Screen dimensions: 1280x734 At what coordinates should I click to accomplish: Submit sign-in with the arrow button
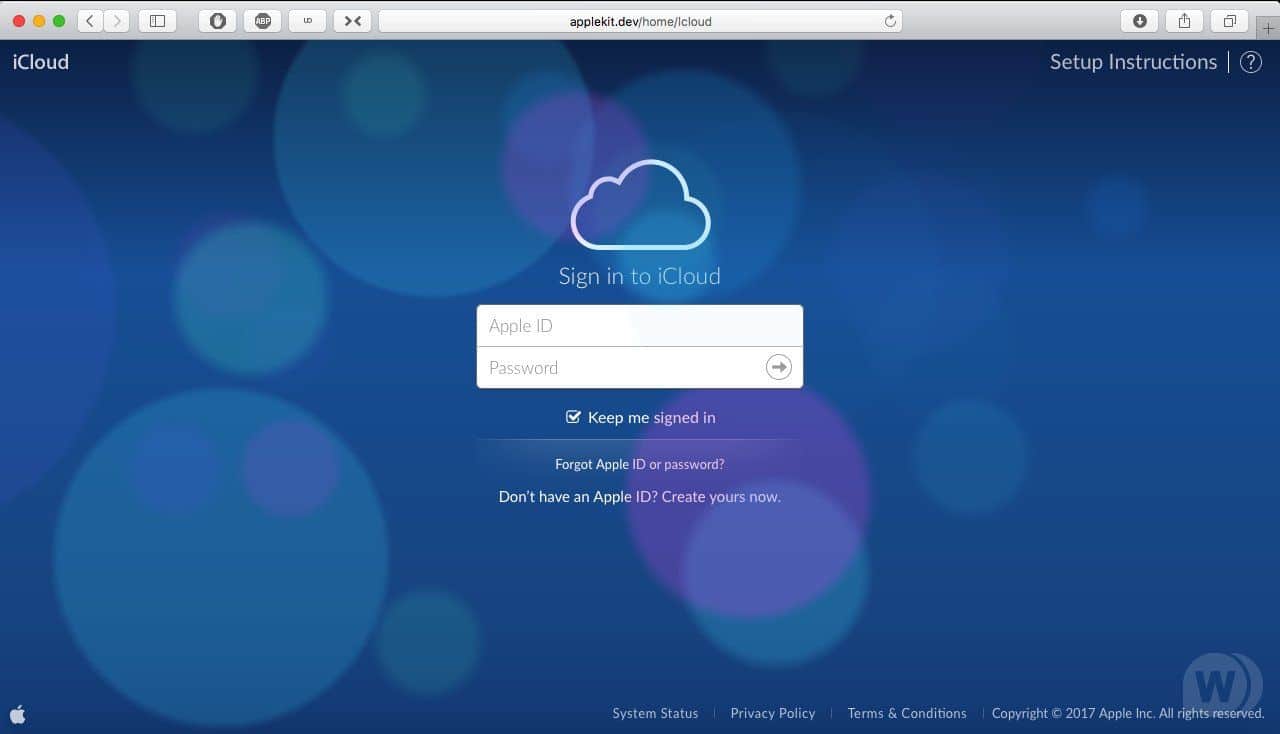(x=778, y=367)
